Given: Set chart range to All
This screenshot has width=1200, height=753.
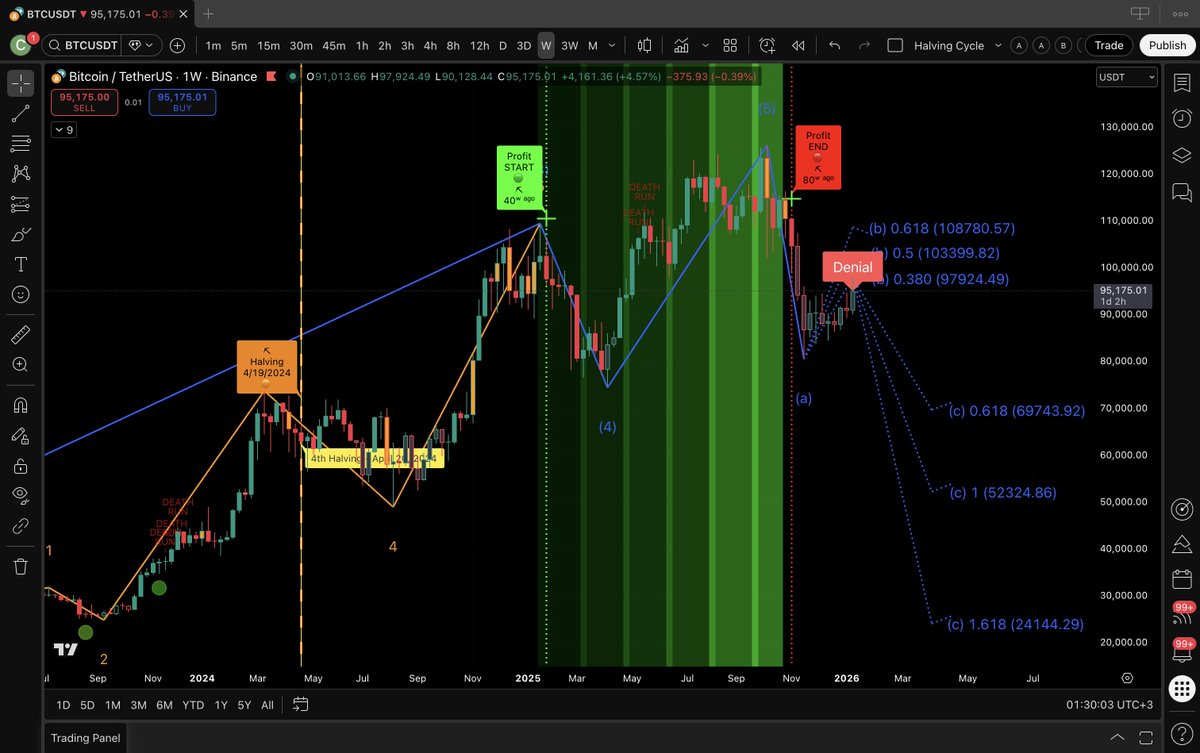Looking at the screenshot, I should point(267,705).
